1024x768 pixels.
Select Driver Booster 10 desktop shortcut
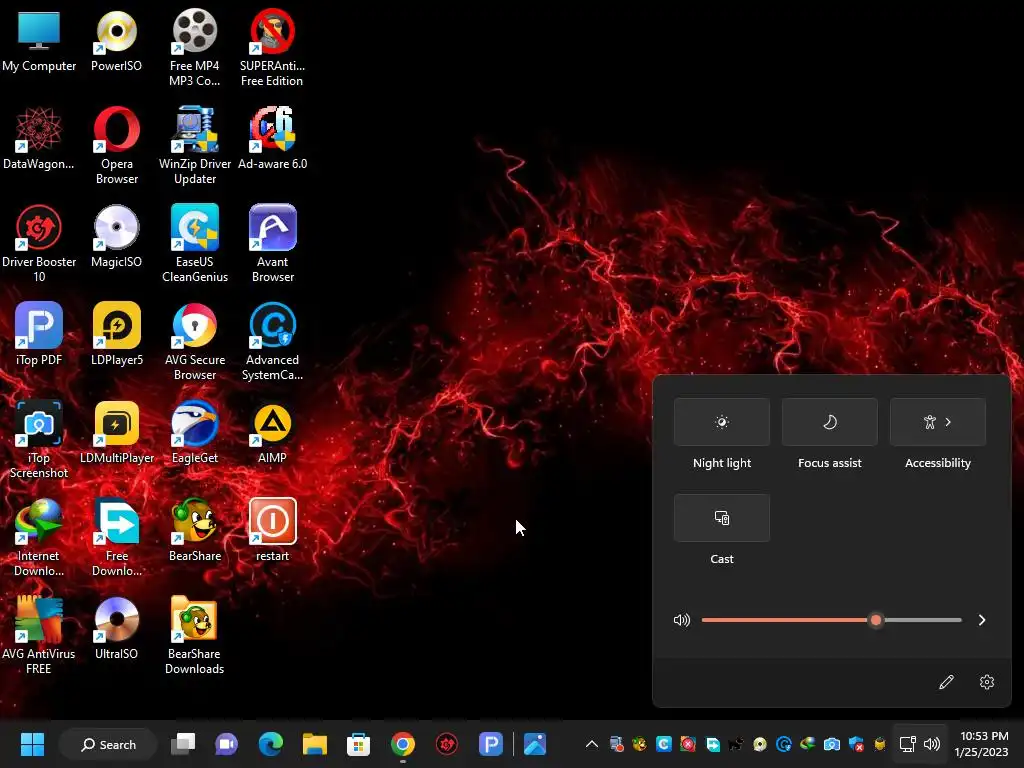click(x=39, y=243)
